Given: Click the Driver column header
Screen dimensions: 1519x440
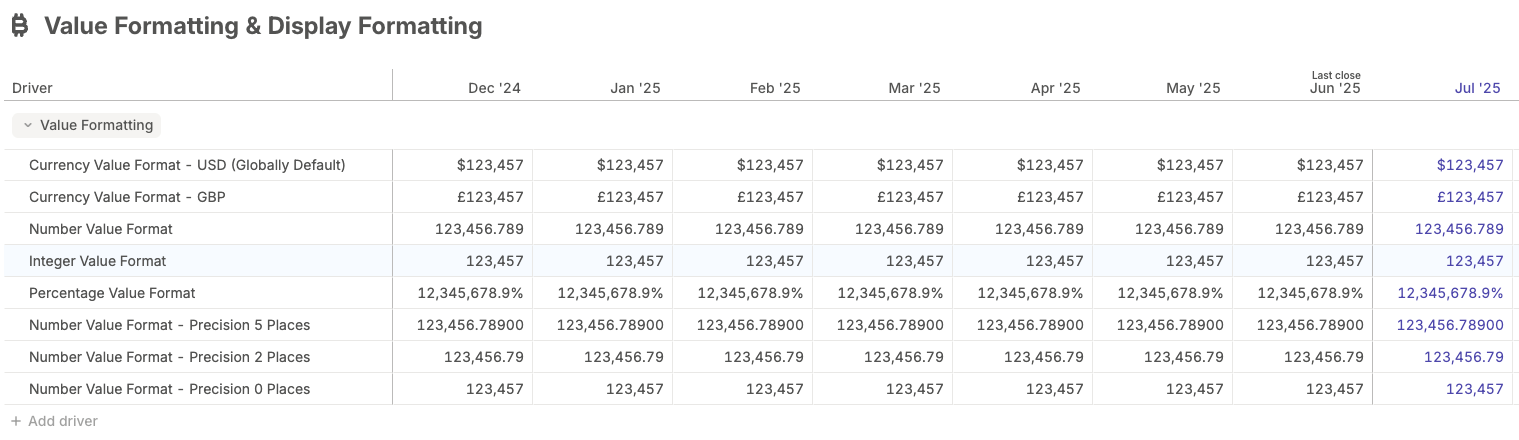Looking at the screenshot, I should [33, 88].
